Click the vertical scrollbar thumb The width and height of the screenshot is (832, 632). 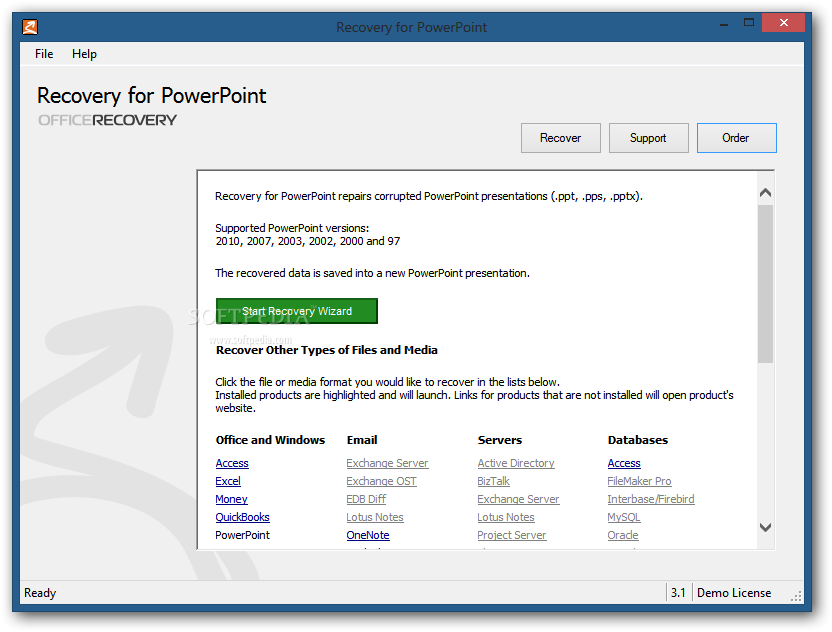click(765, 284)
